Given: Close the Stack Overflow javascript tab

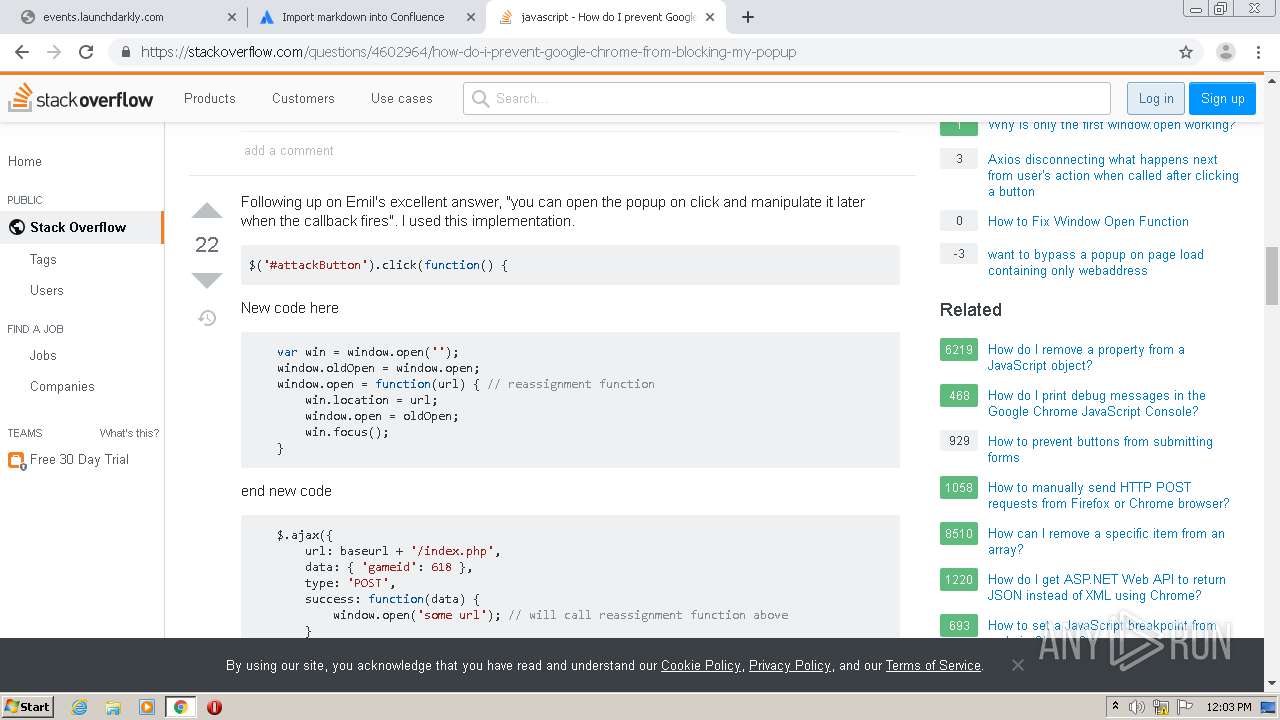Looking at the screenshot, I should [x=710, y=17].
